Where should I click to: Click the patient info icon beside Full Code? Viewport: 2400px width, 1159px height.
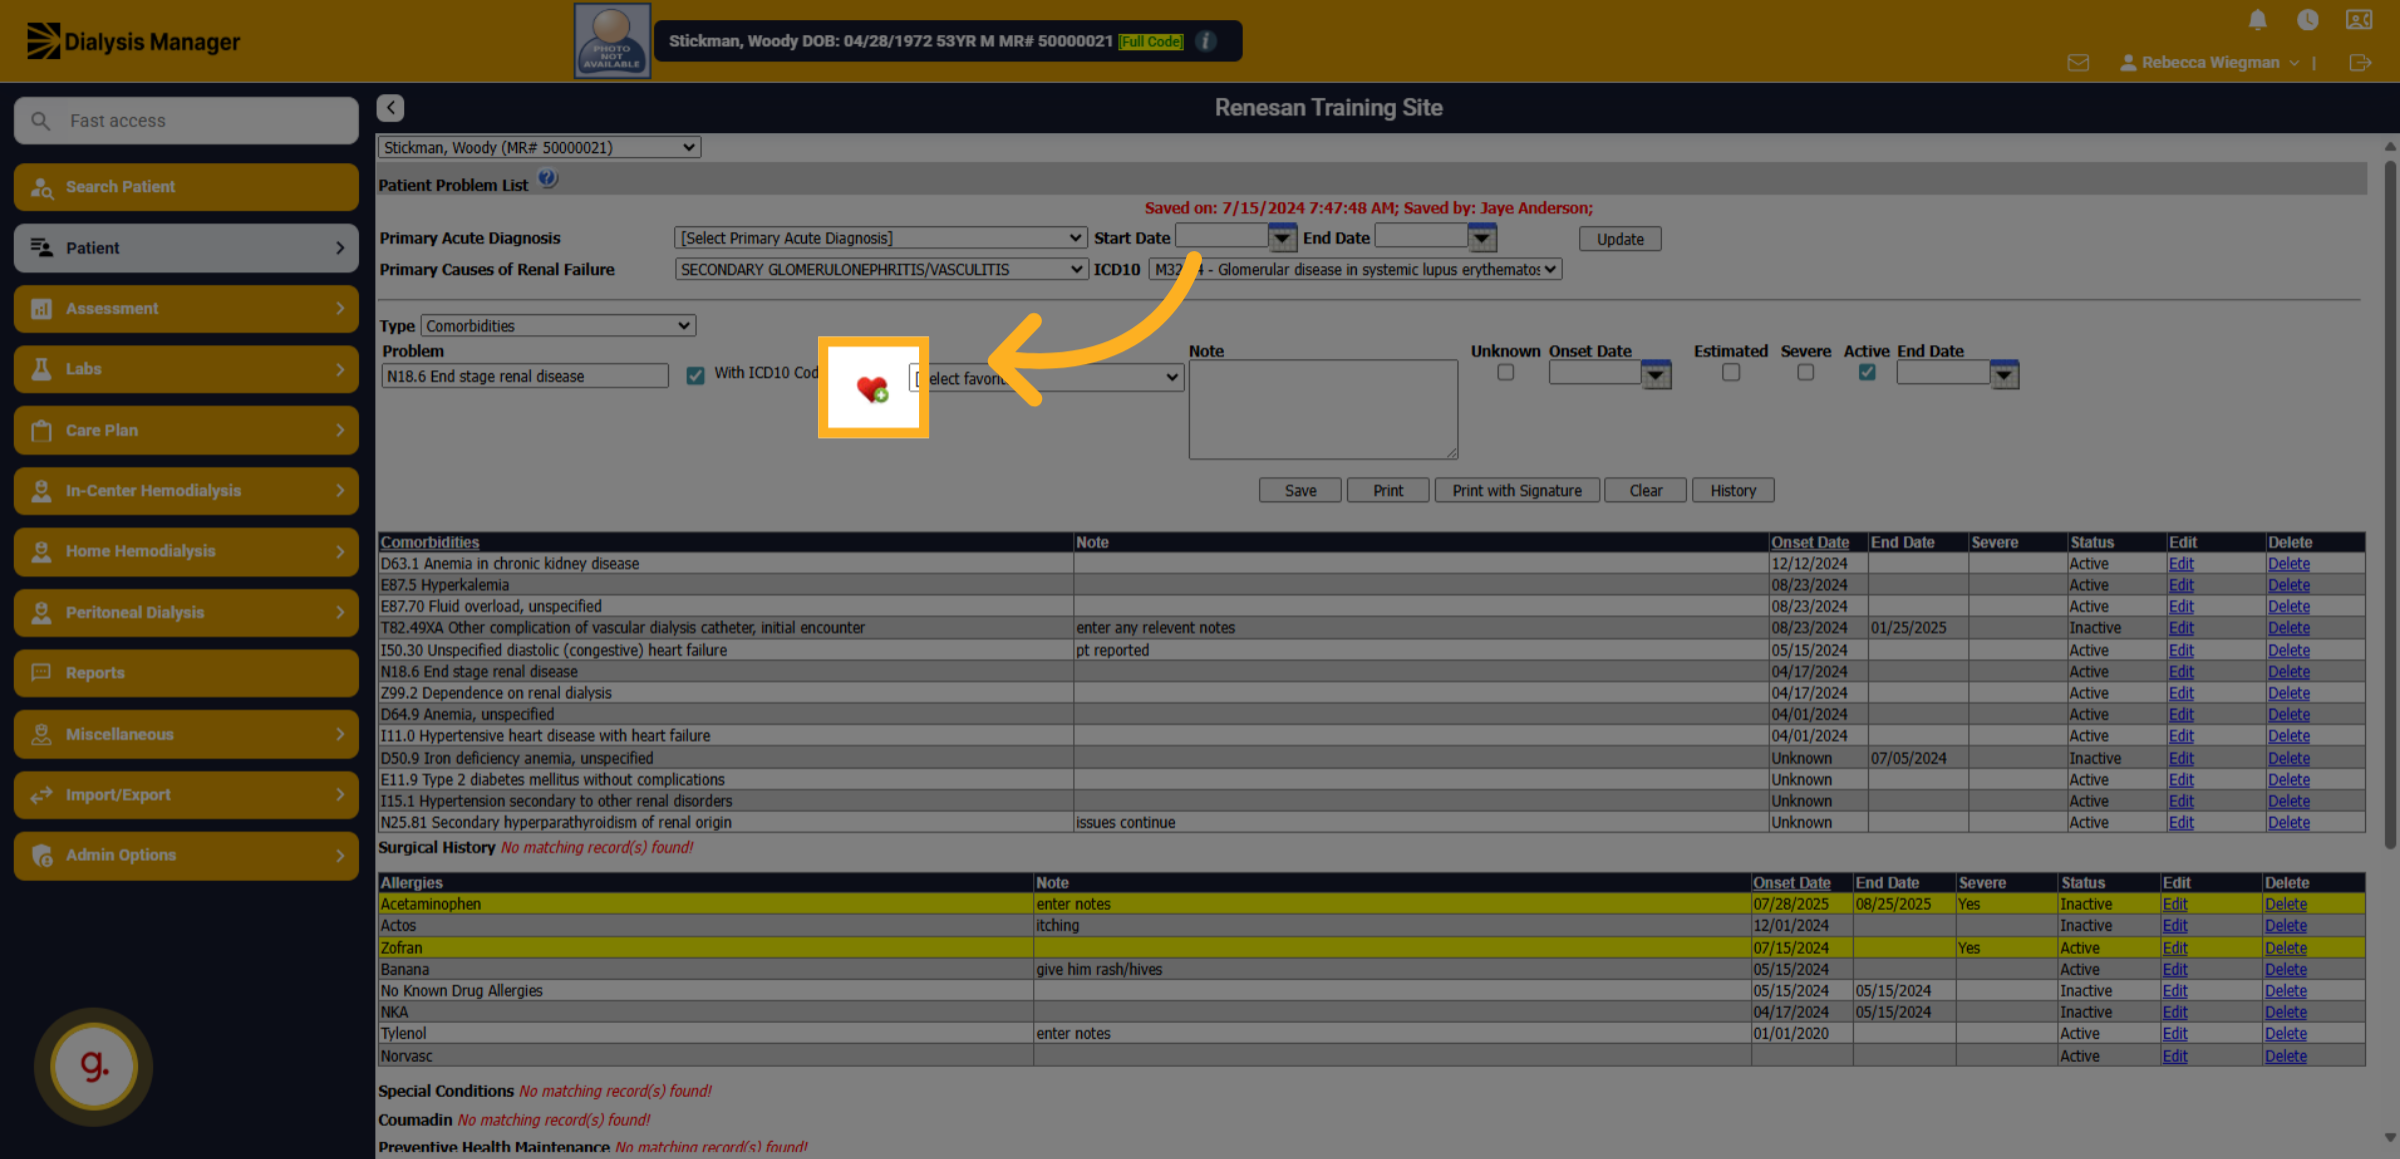[x=1206, y=41]
